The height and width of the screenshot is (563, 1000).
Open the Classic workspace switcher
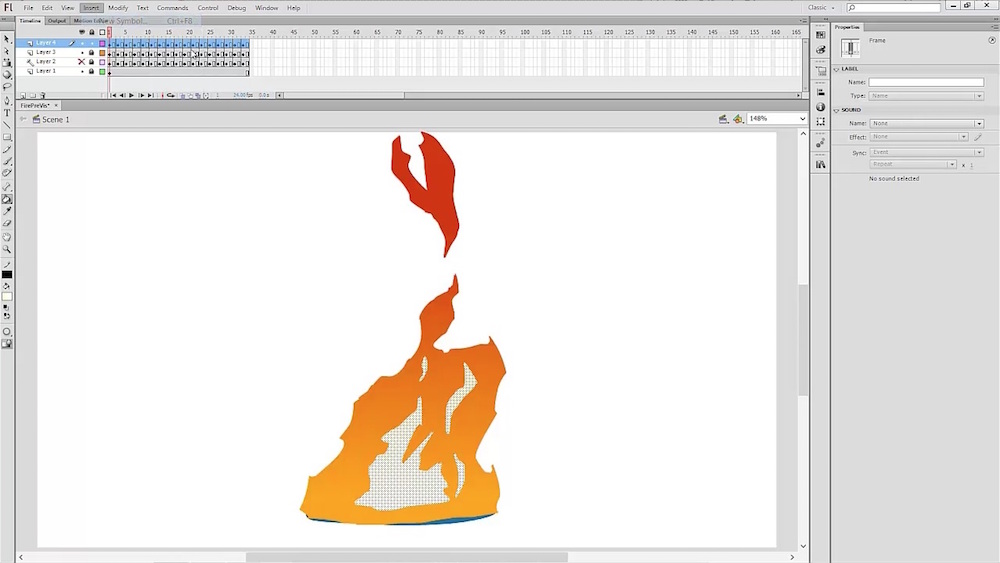[820, 7]
